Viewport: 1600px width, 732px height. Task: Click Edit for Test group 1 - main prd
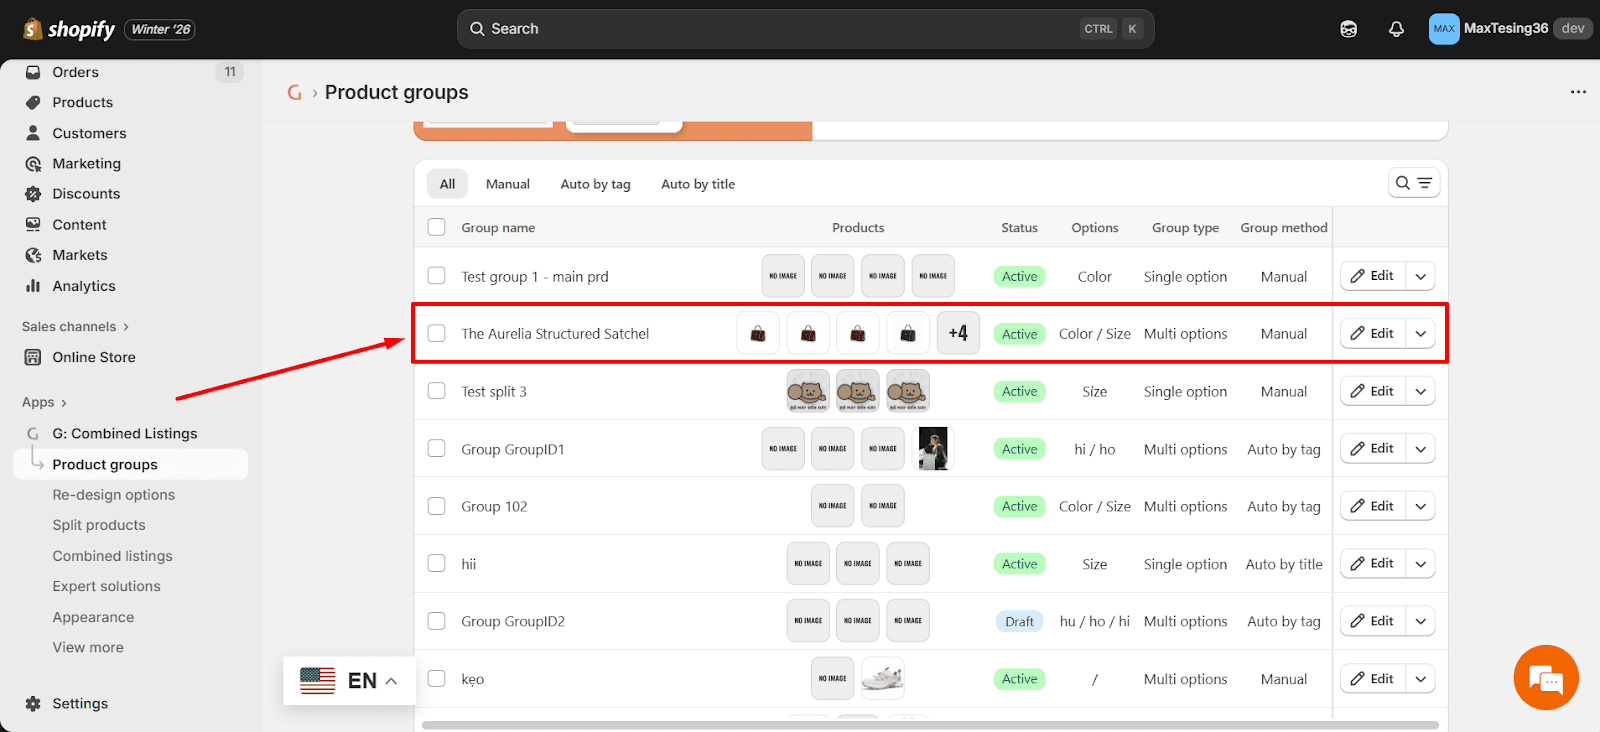(x=1373, y=276)
